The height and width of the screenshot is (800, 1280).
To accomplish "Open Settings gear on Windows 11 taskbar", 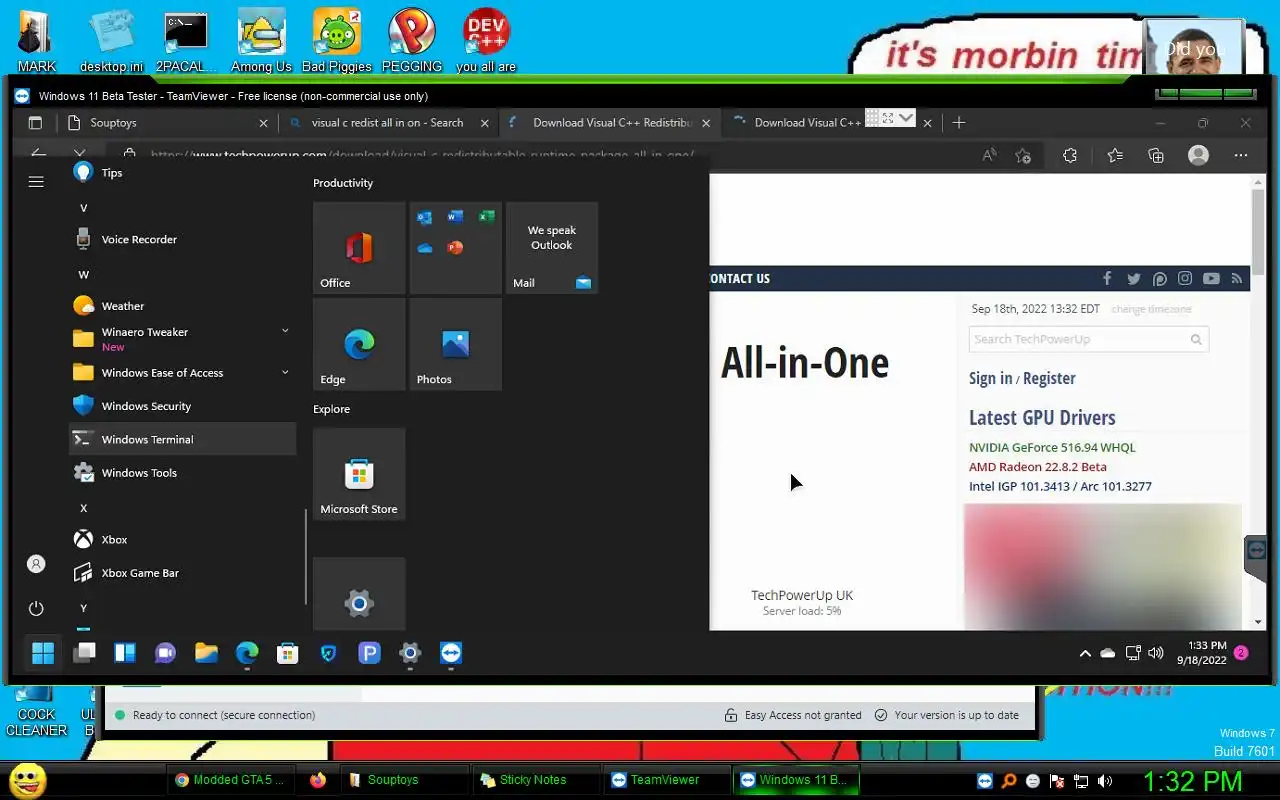I will click(x=410, y=653).
